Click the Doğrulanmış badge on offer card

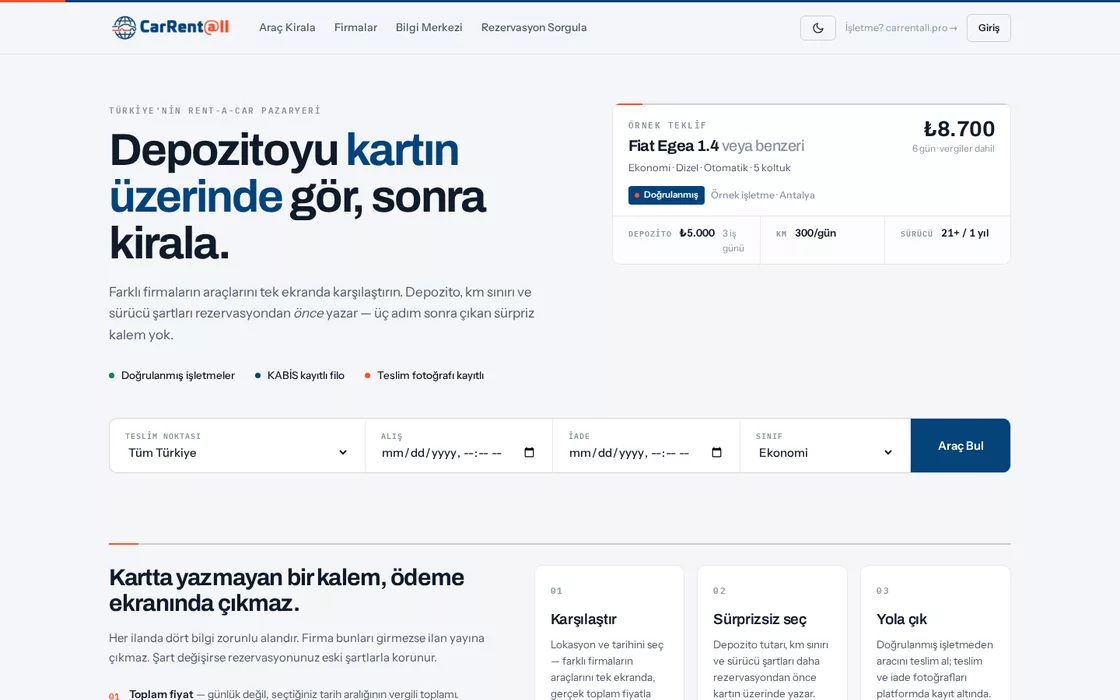pos(666,195)
